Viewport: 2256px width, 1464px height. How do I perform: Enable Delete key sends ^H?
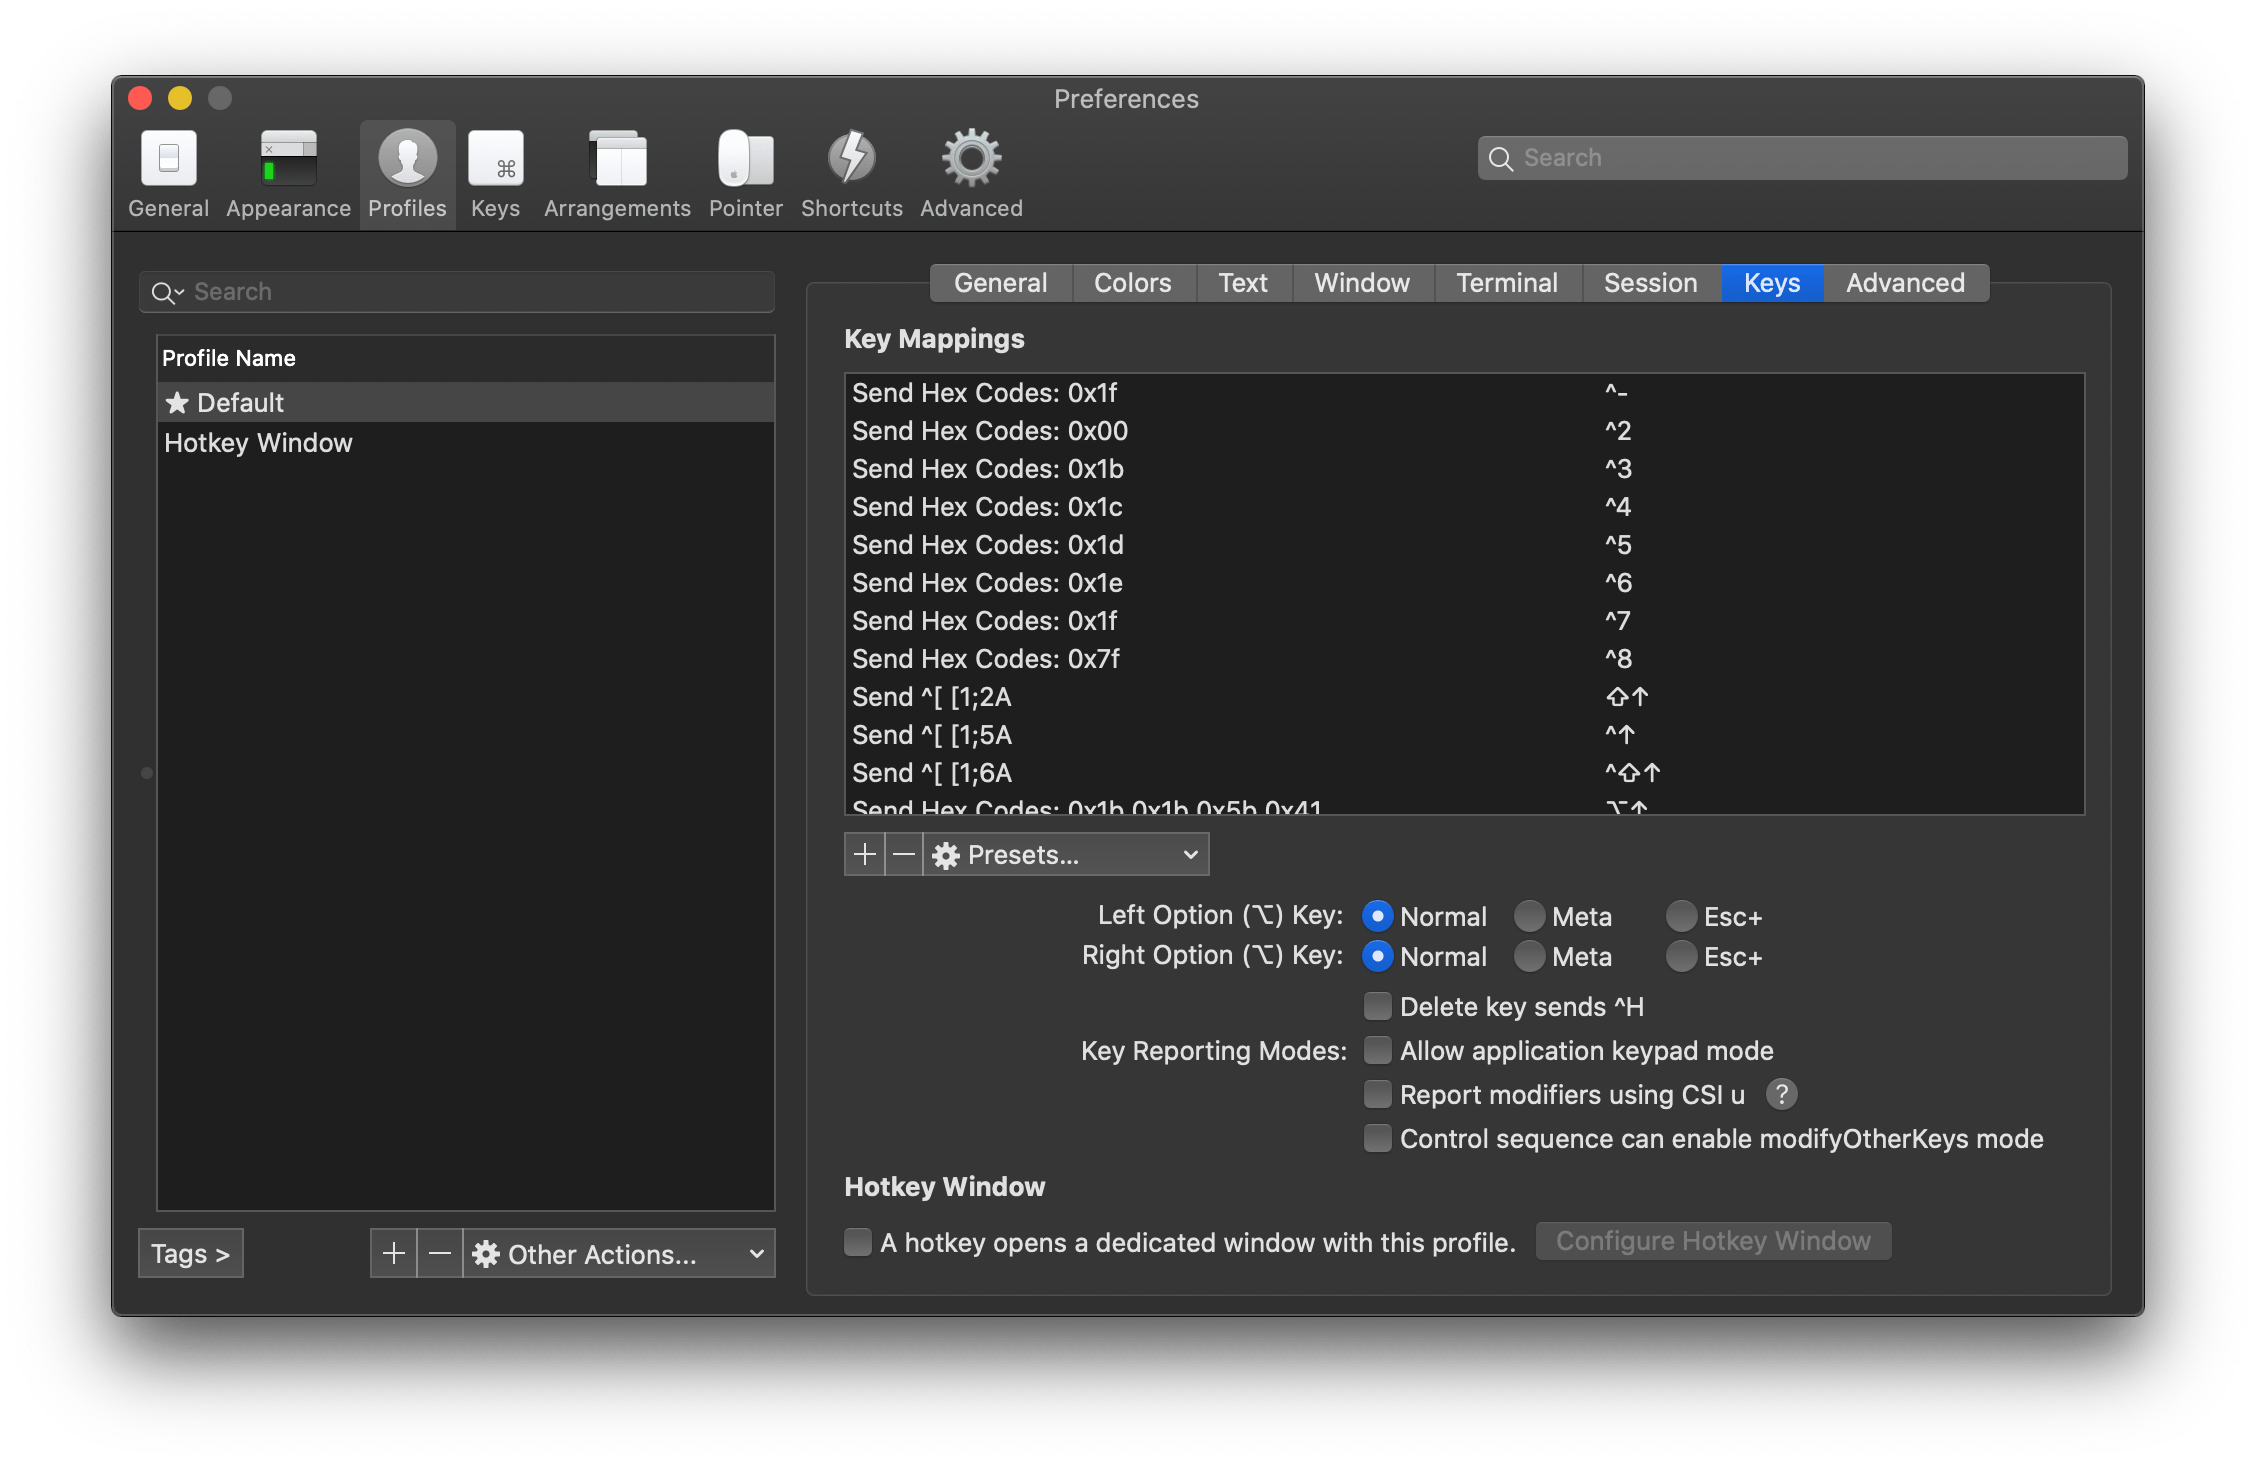point(1378,1006)
